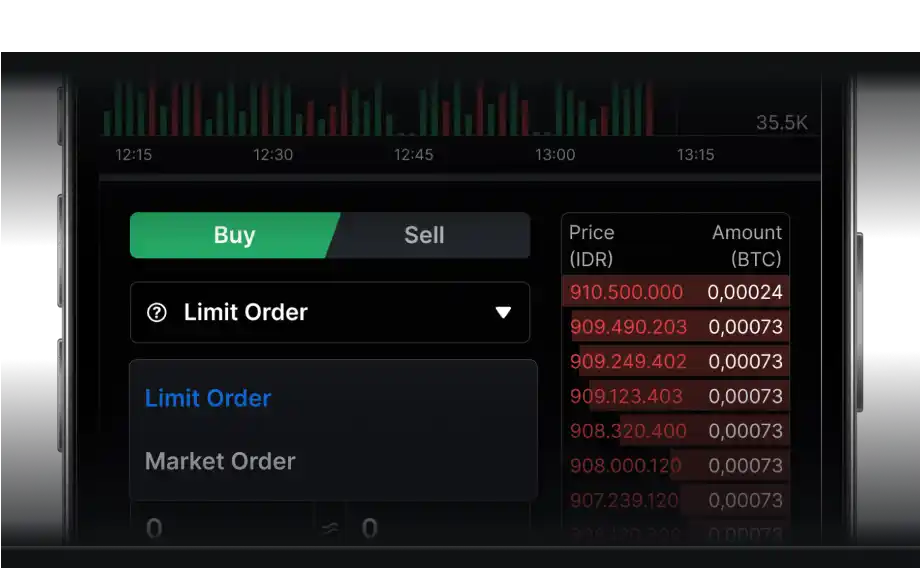Focus the left input field below the dropdown list
The image size is (920, 568).
click(x=220, y=529)
